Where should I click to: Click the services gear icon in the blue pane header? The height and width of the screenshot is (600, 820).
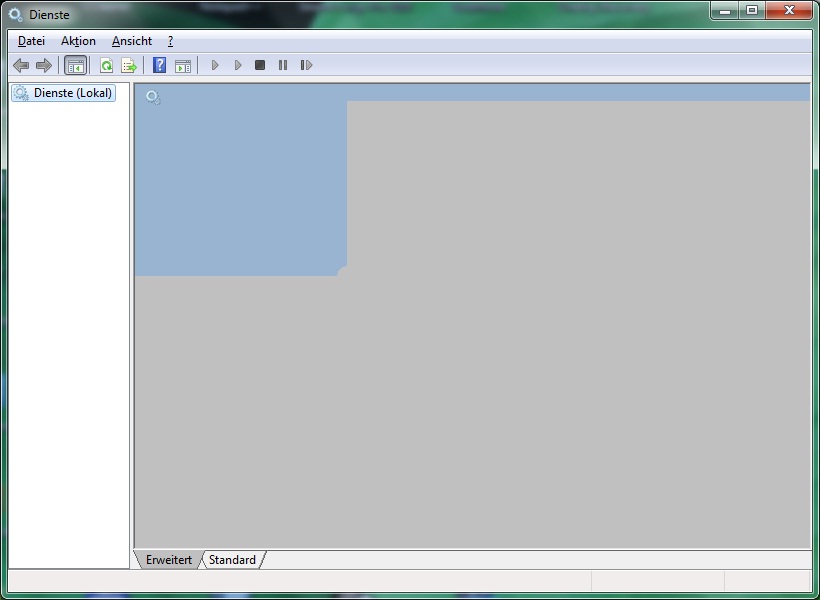153,97
